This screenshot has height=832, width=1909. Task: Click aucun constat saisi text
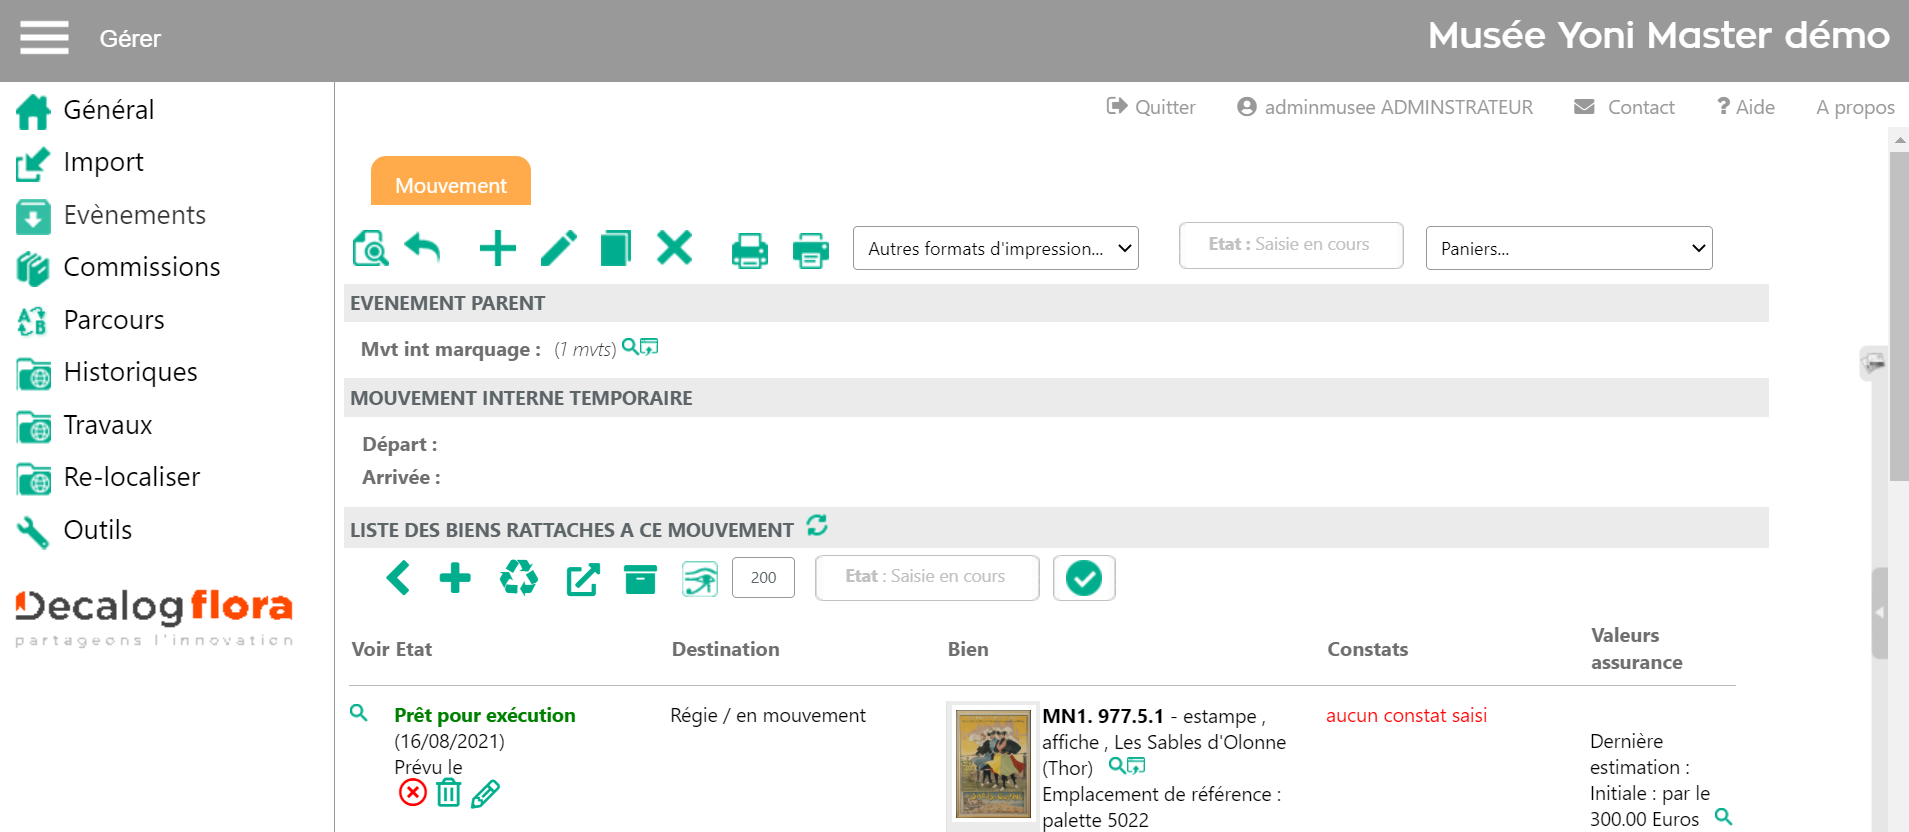1406,715
